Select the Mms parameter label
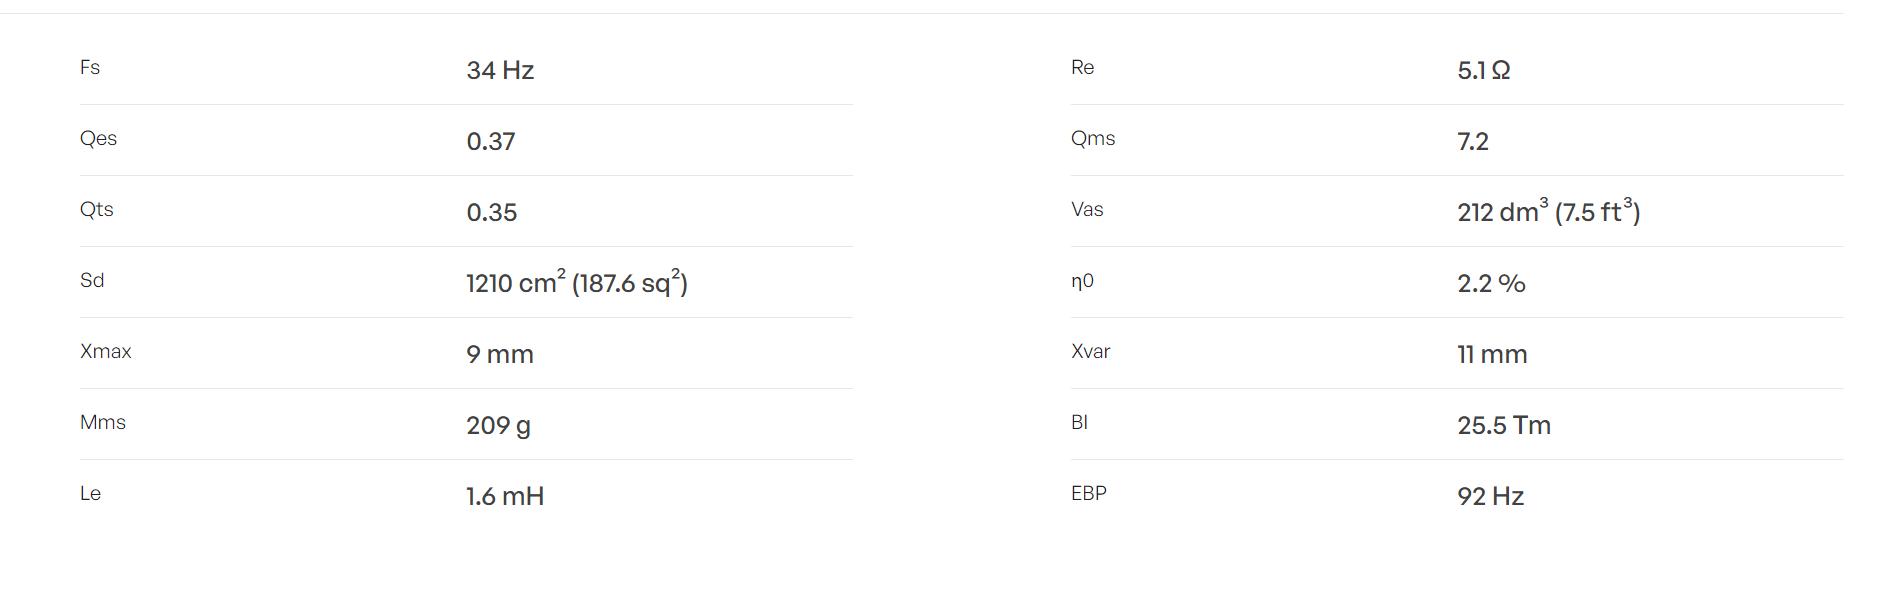The width and height of the screenshot is (1902, 591). (x=103, y=422)
